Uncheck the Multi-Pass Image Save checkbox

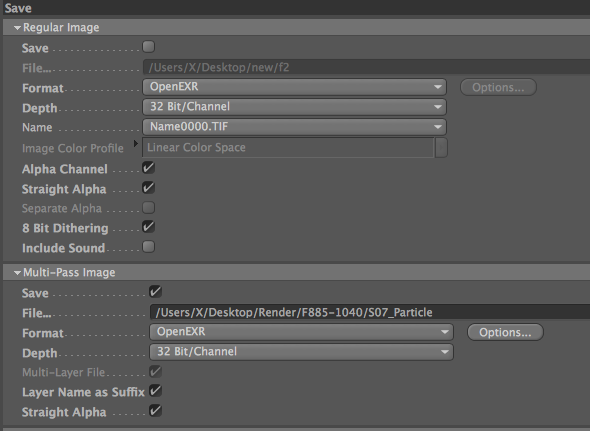(x=155, y=292)
